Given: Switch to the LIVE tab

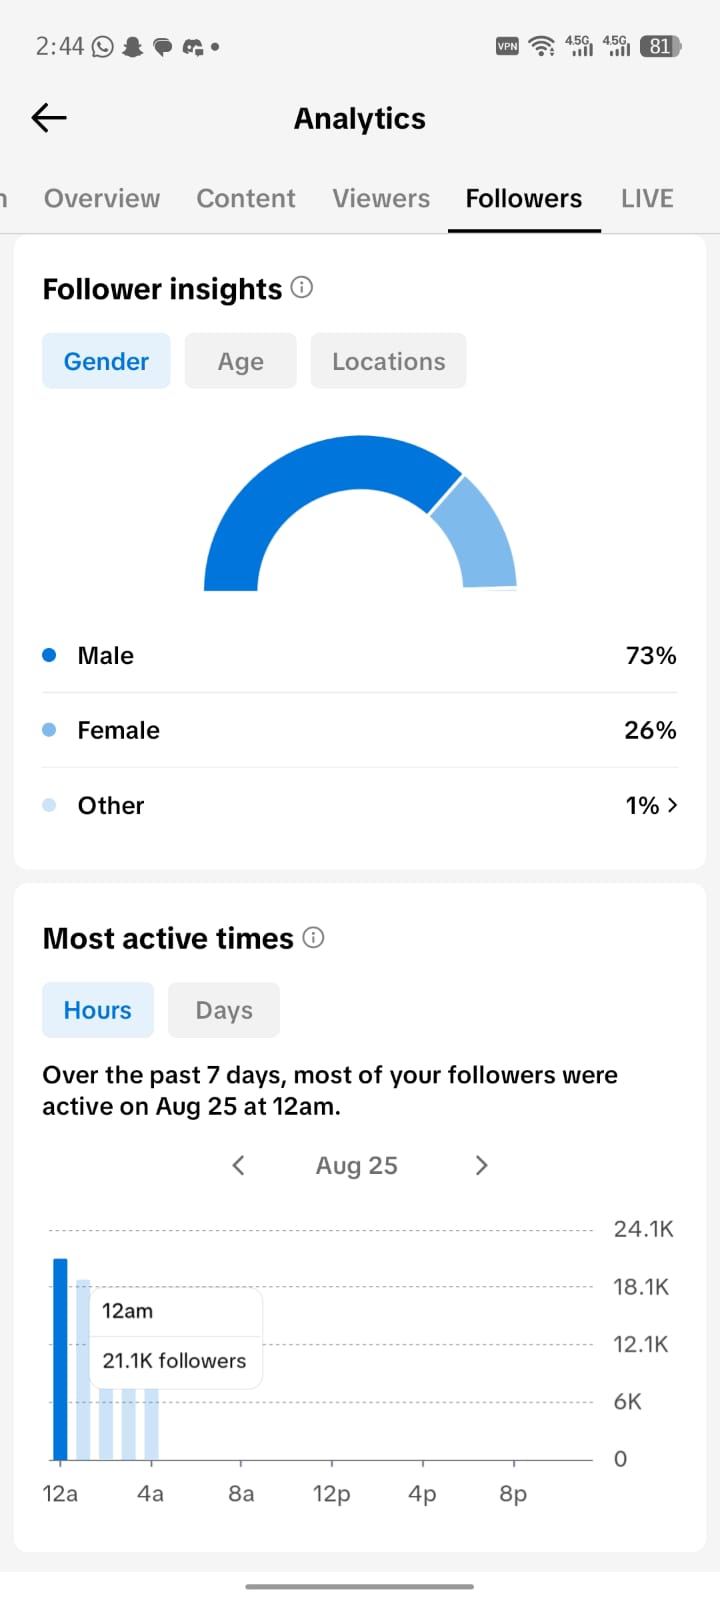Looking at the screenshot, I should [647, 198].
